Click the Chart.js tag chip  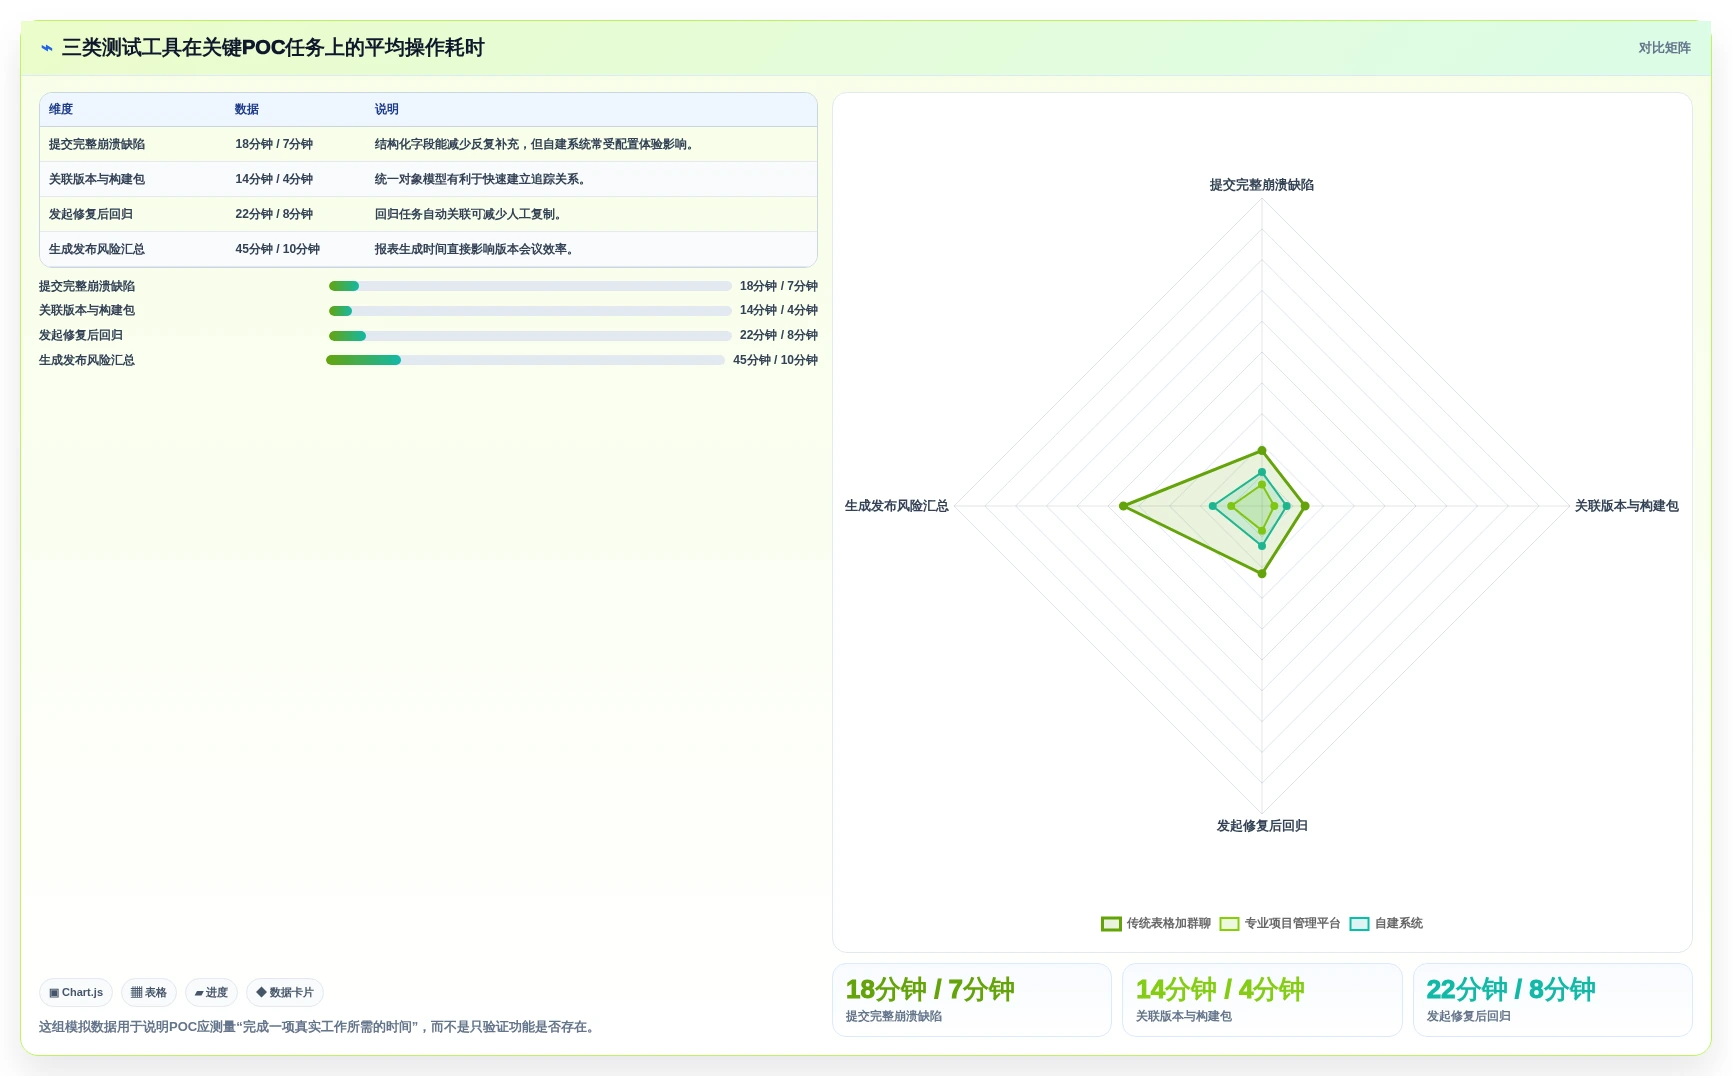point(76,992)
